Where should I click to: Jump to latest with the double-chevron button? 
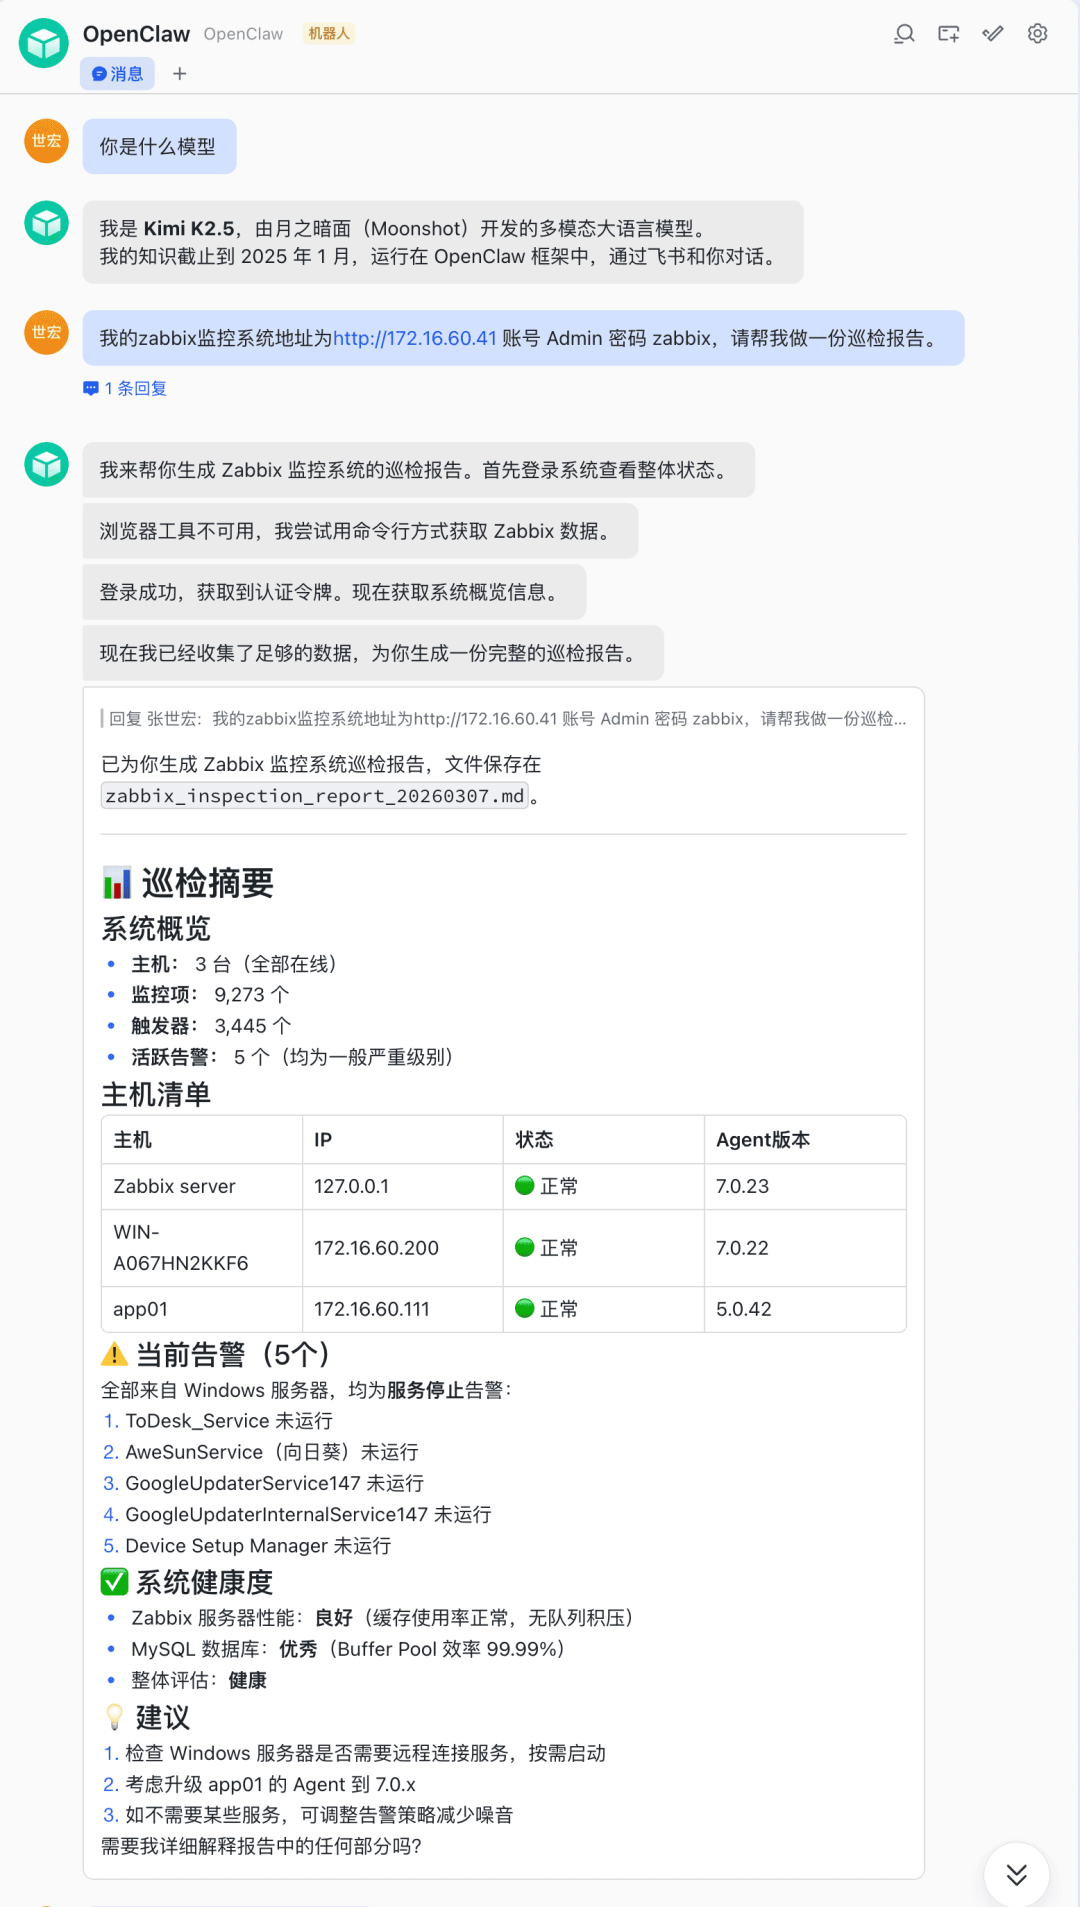pos(1017,1875)
